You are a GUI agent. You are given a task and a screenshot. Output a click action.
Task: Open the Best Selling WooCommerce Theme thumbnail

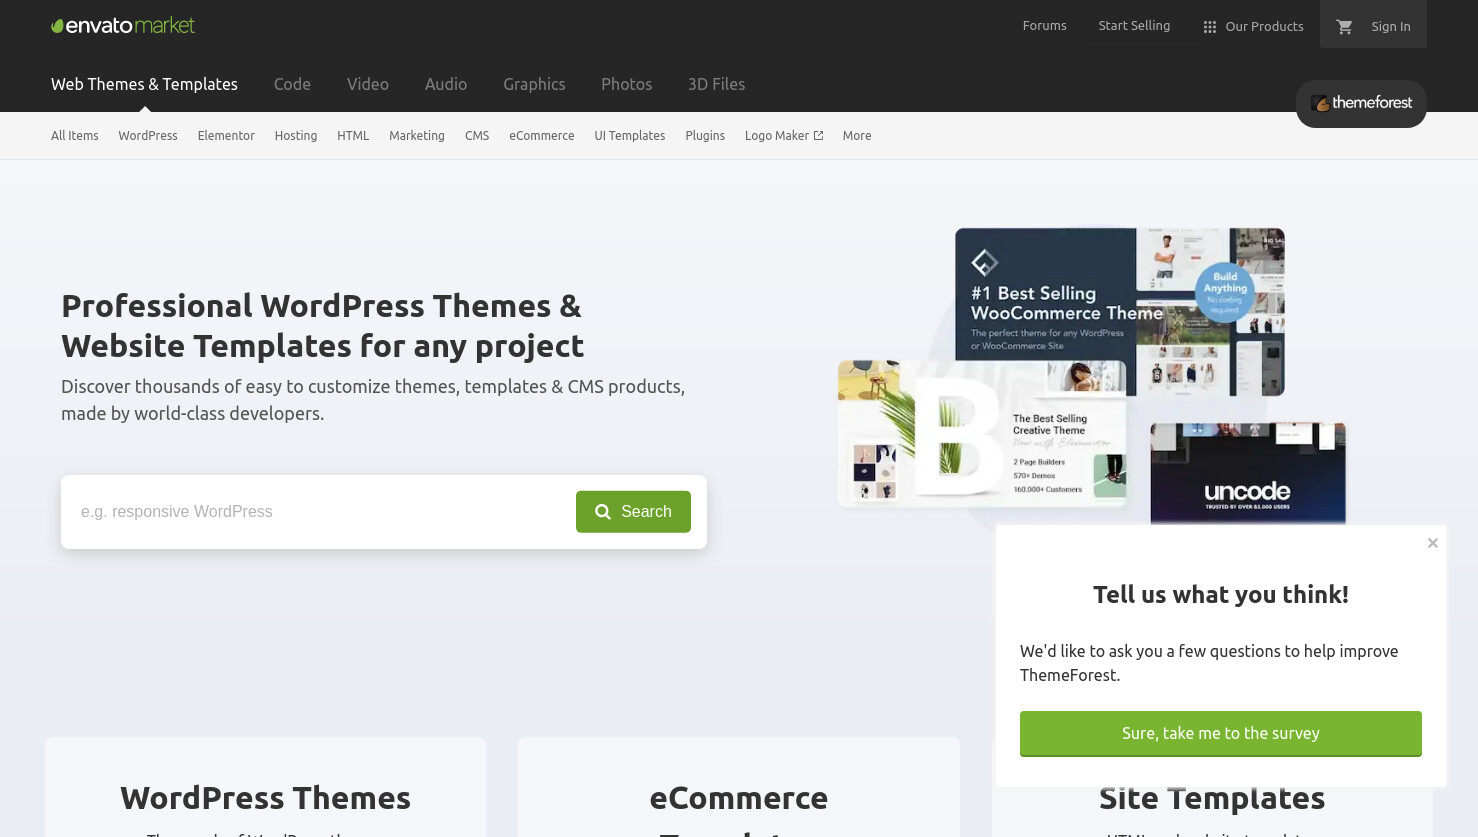point(1120,312)
